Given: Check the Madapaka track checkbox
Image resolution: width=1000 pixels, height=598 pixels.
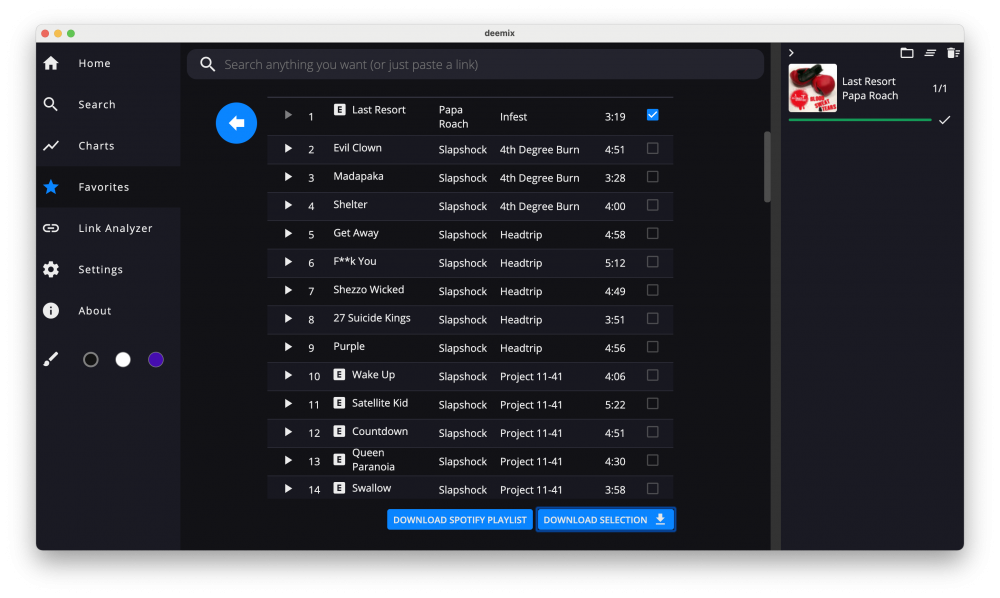Looking at the screenshot, I should [x=653, y=177].
